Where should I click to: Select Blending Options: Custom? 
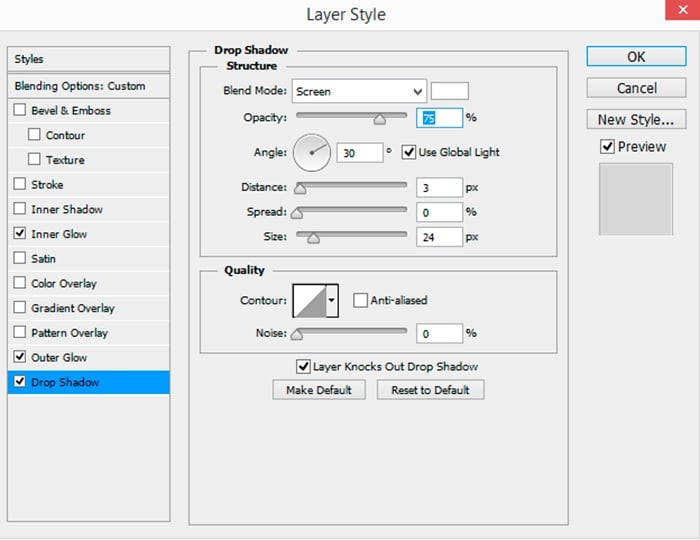tap(79, 86)
